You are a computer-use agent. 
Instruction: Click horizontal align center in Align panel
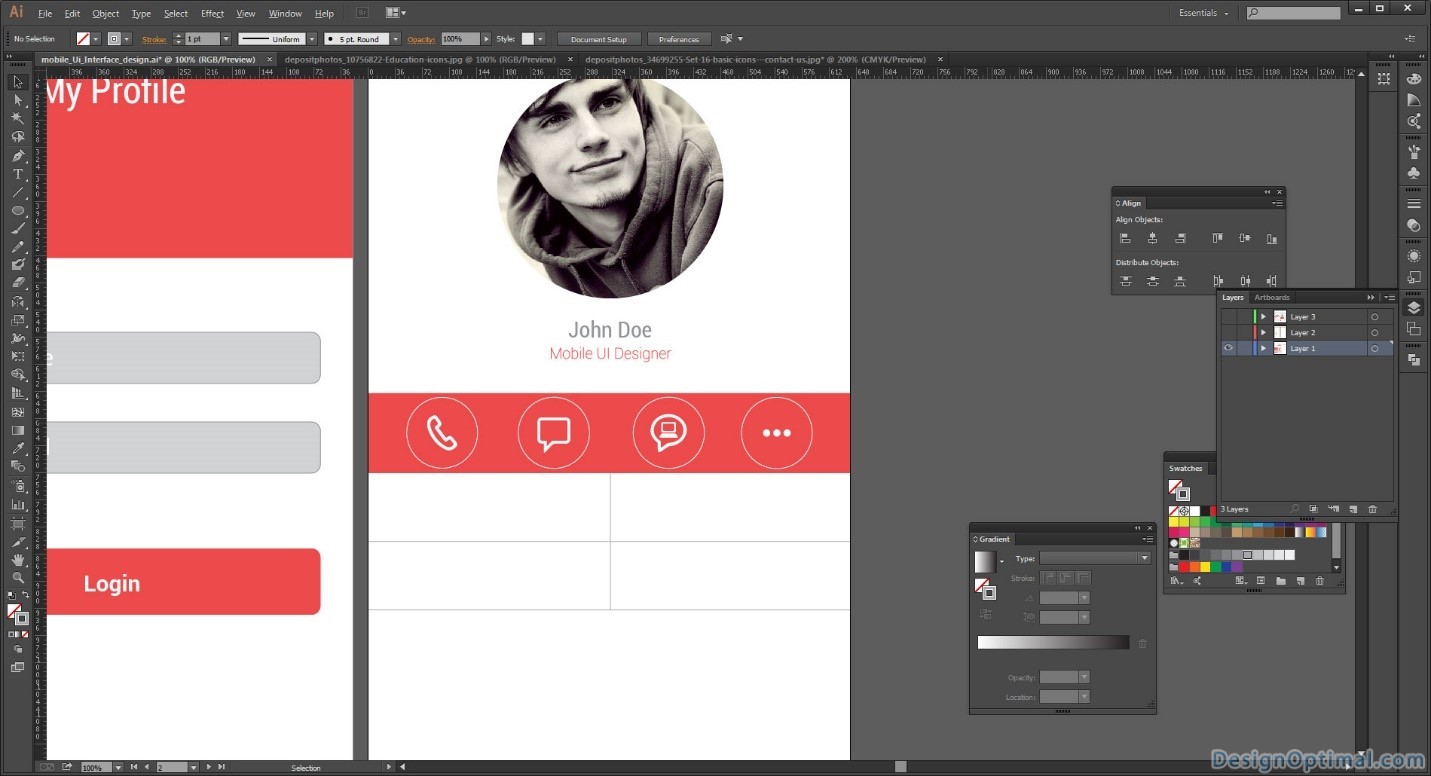(x=1152, y=238)
